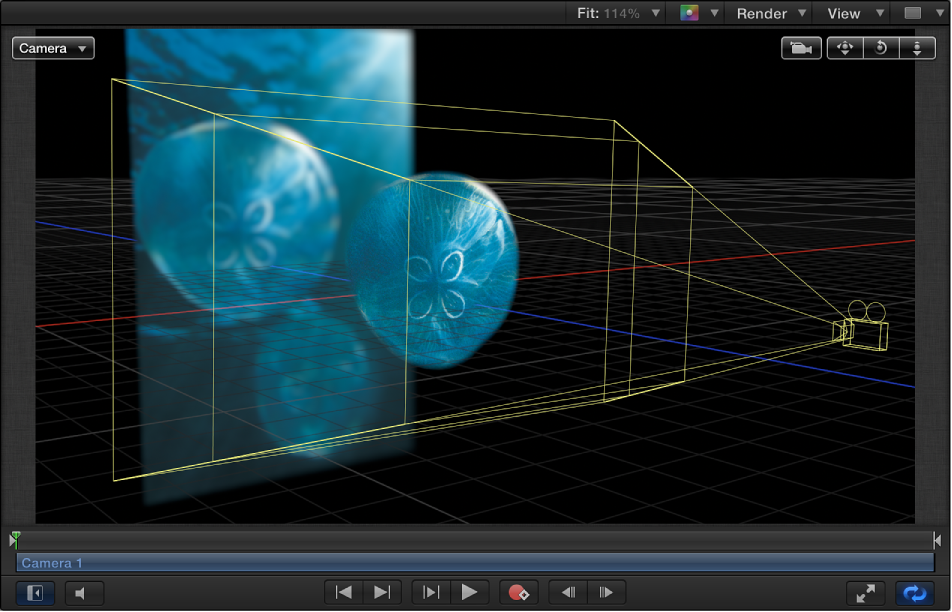Image resolution: width=952 pixels, height=612 pixels.
Task: Click the green playhead marker on the timeline
Action: [14, 540]
